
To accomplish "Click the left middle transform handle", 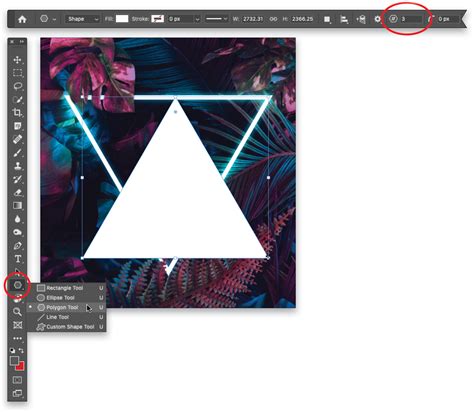I will pos(82,178).
